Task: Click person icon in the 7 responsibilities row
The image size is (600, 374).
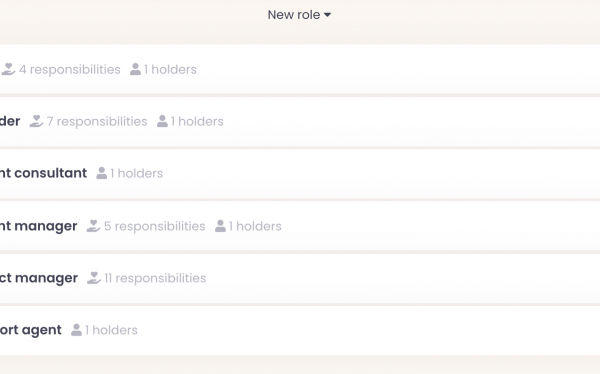Action: 162,121
